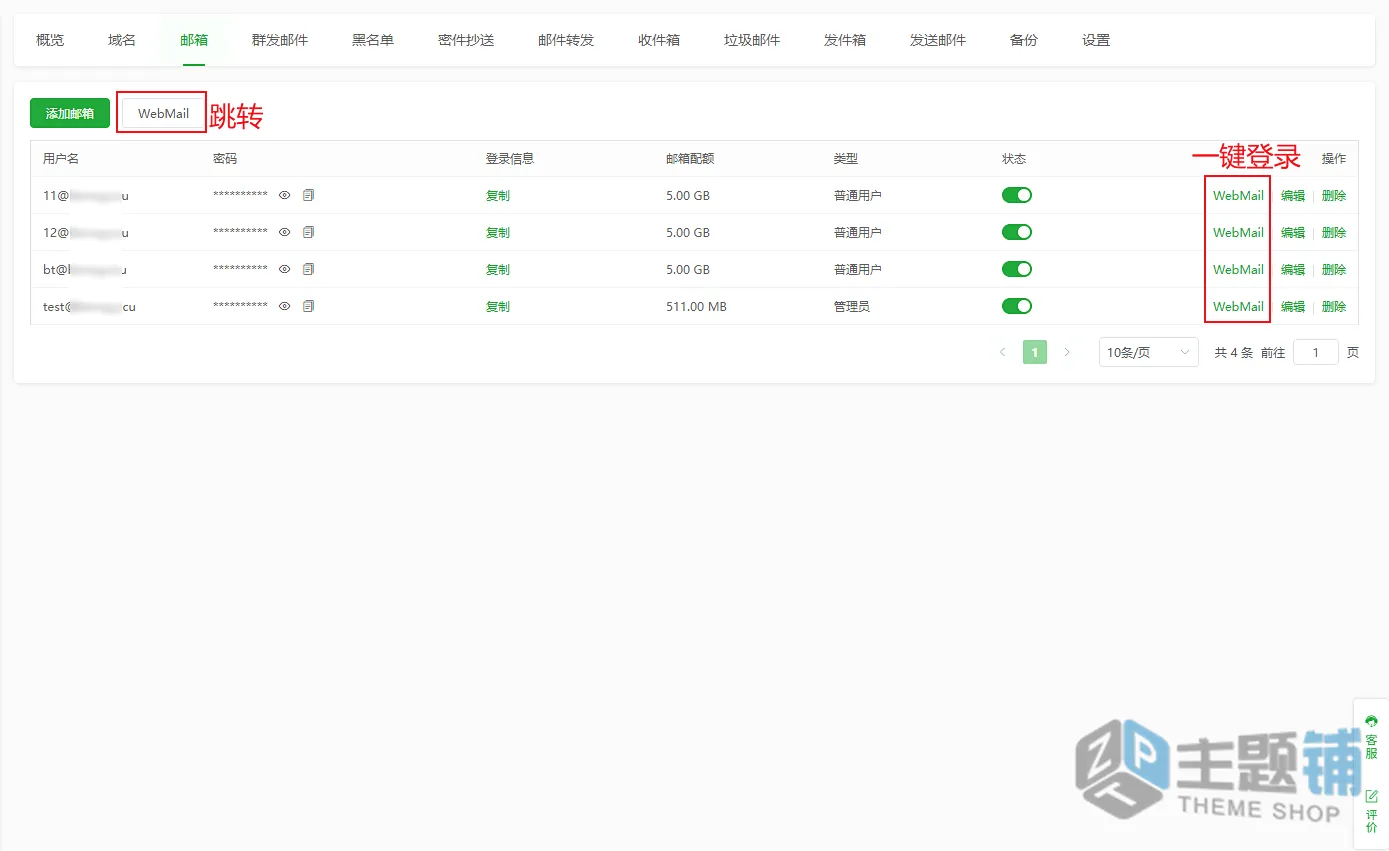The width and height of the screenshot is (1389, 851).
Task: Click 删除 for the 12@ mailbox
Action: point(1334,233)
